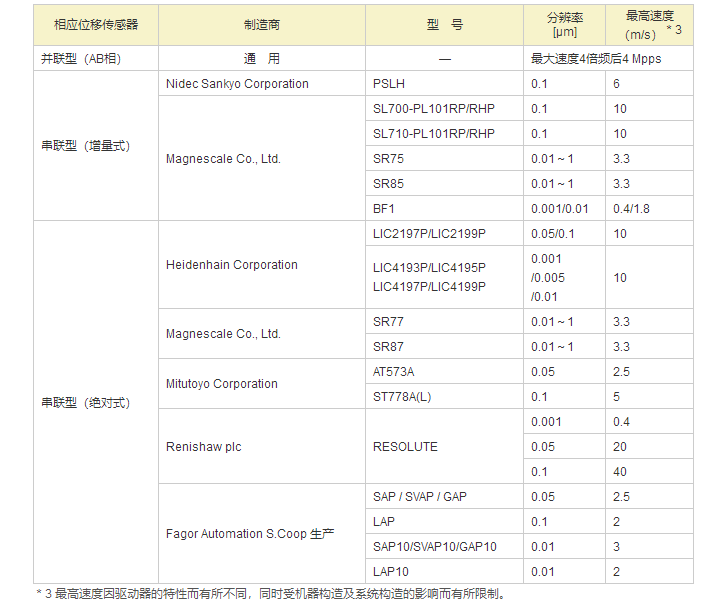724x605 pixels.
Task: Click the 制造商 column header
Action: pyautogui.click(x=262, y=25)
